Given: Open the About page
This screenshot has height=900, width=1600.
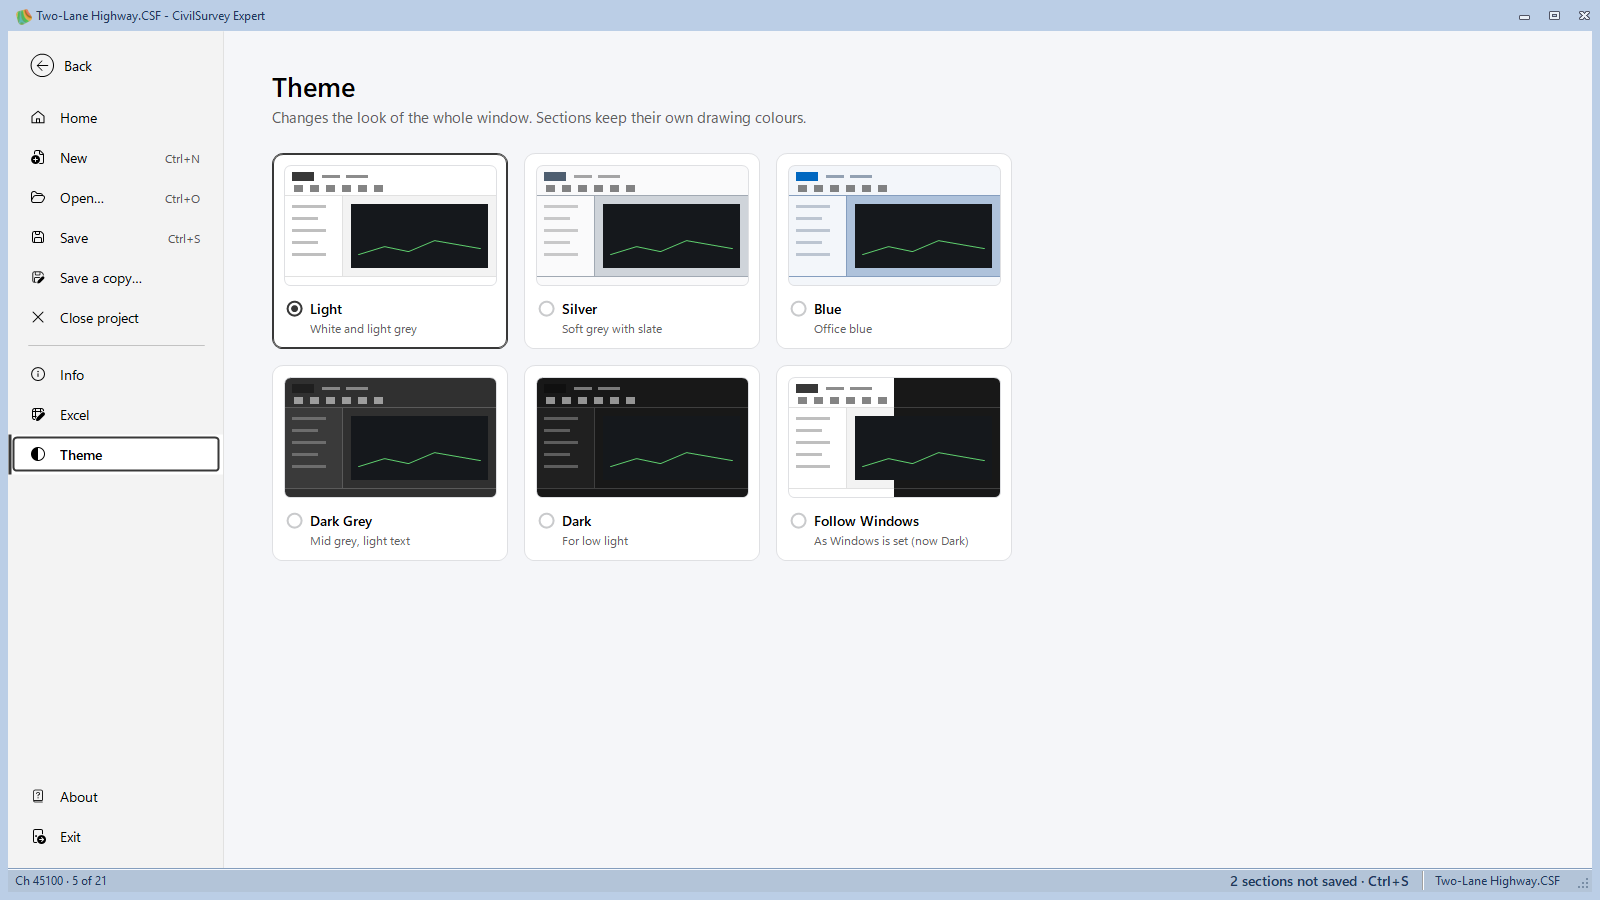Looking at the screenshot, I should (116, 797).
